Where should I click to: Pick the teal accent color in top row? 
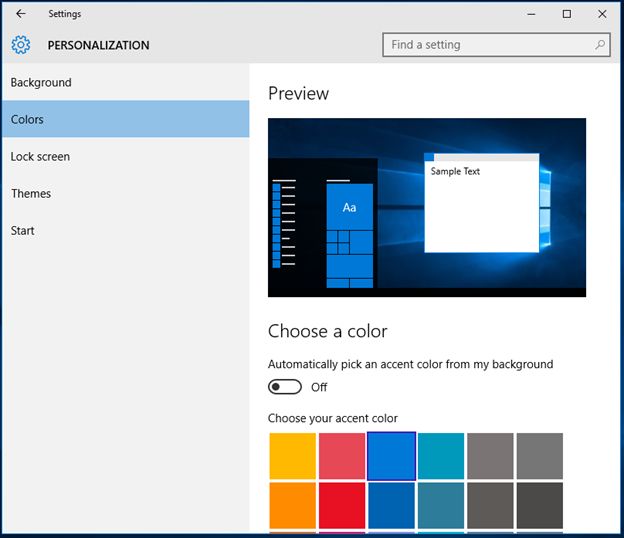pyautogui.click(x=441, y=456)
